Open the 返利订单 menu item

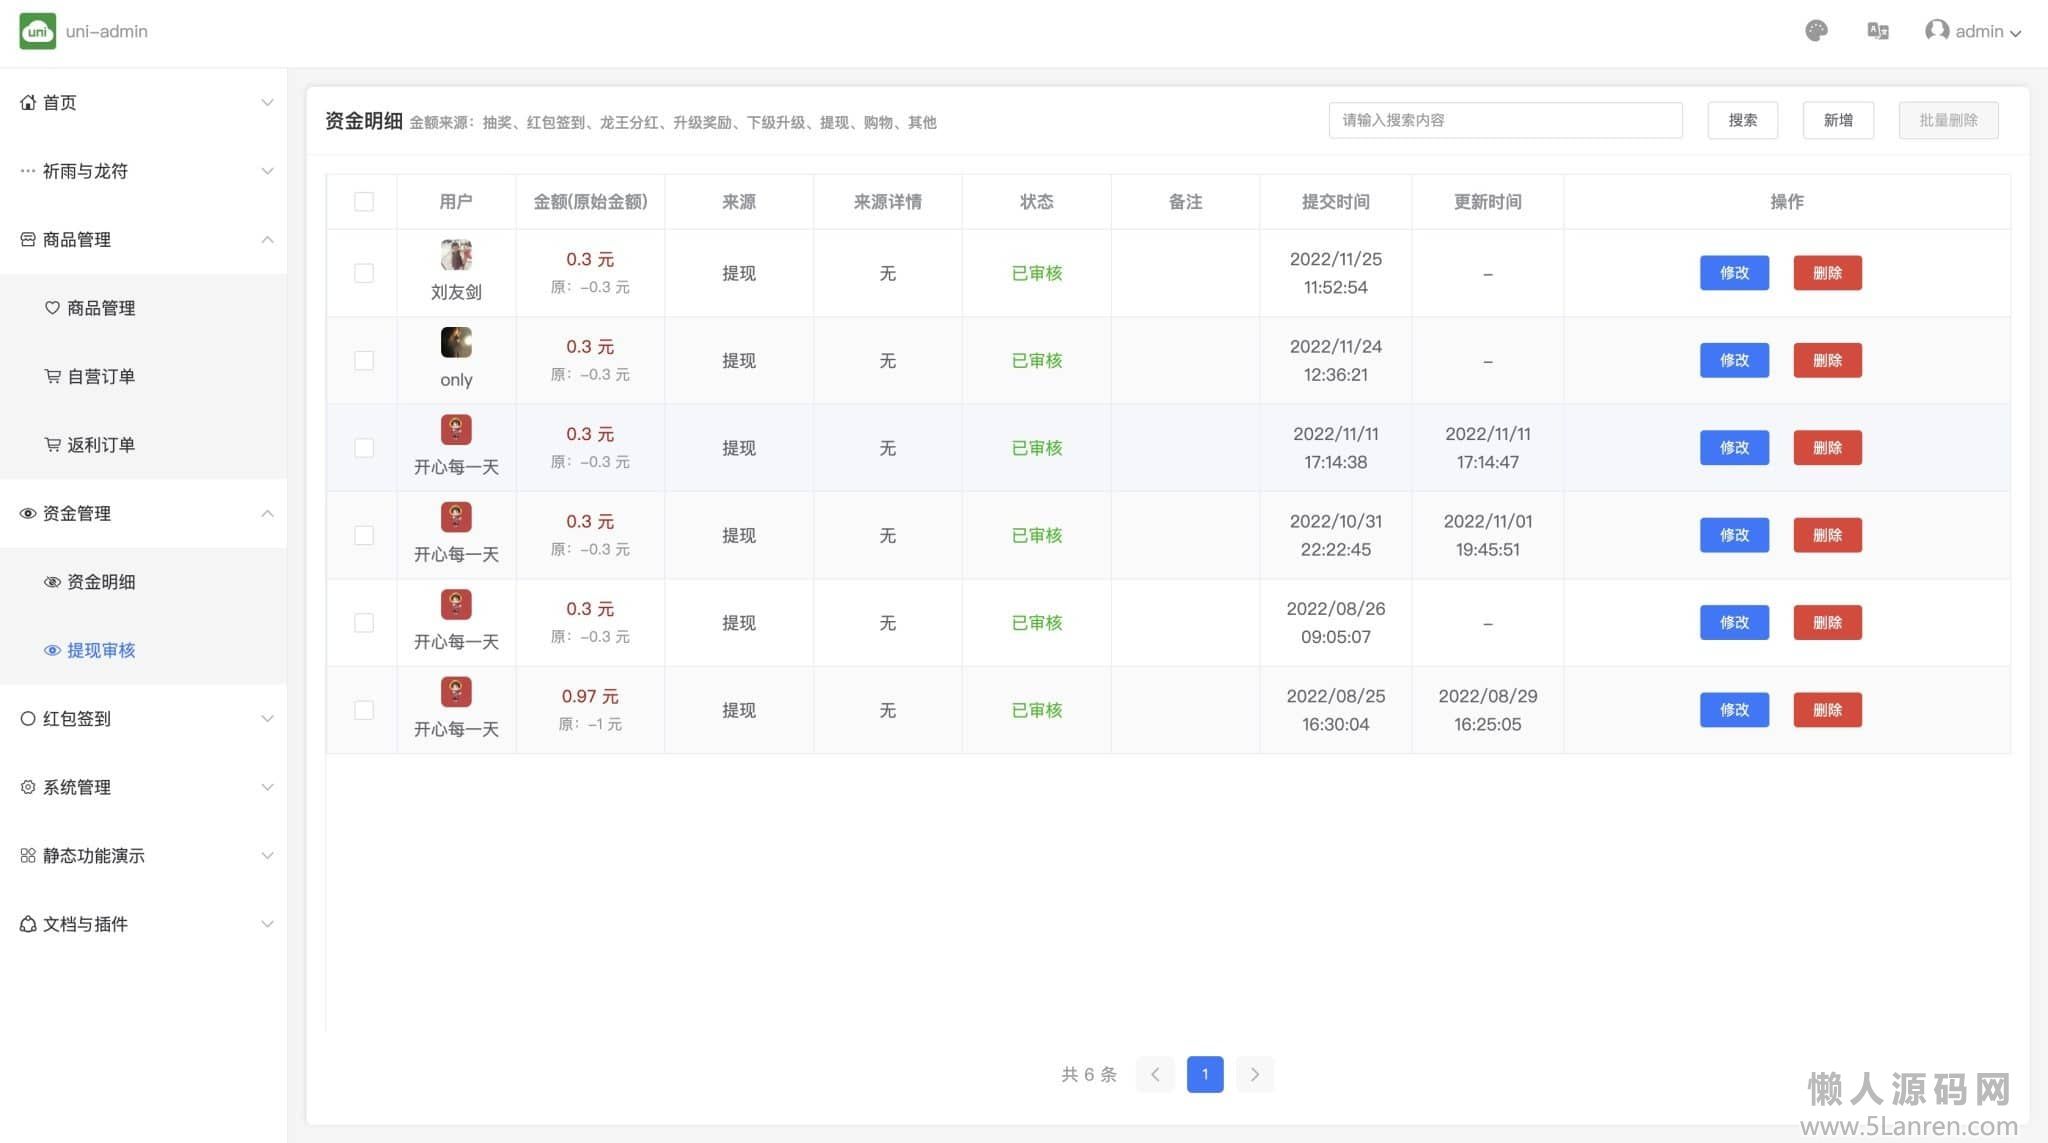(x=100, y=445)
